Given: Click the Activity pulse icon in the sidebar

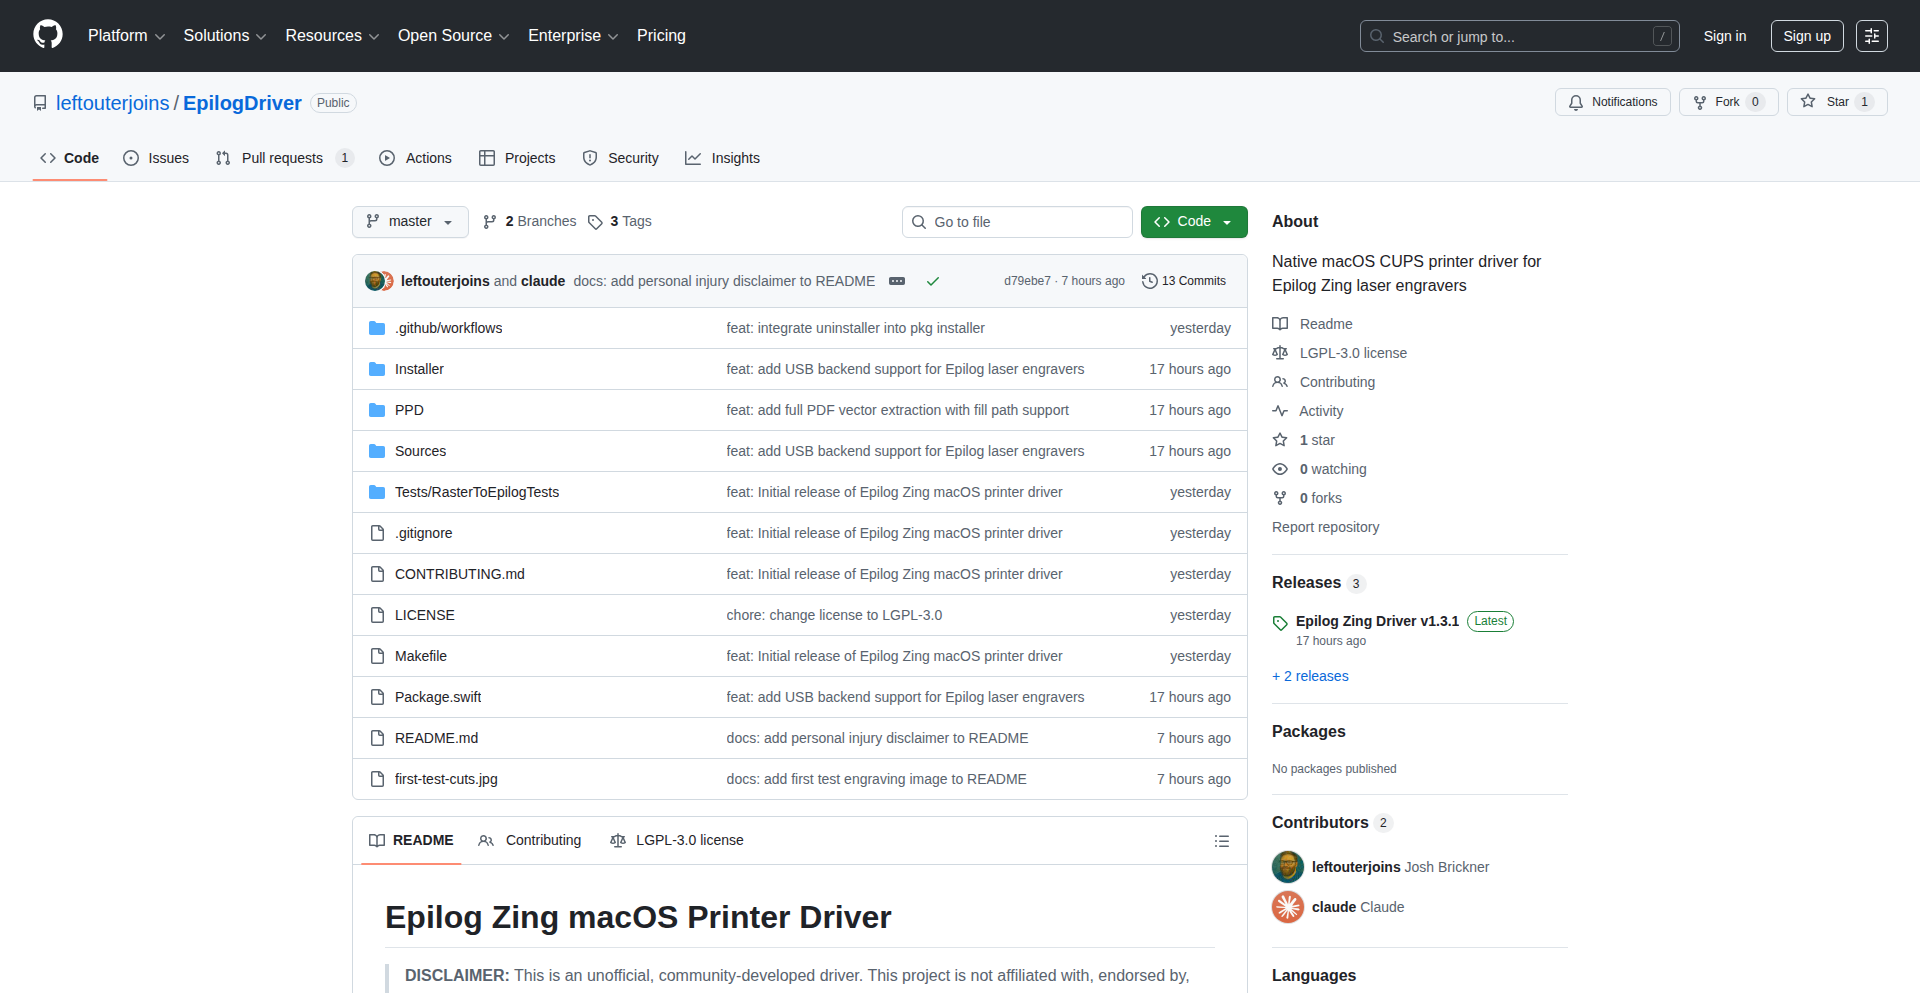Looking at the screenshot, I should click(x=1280, y=411).
